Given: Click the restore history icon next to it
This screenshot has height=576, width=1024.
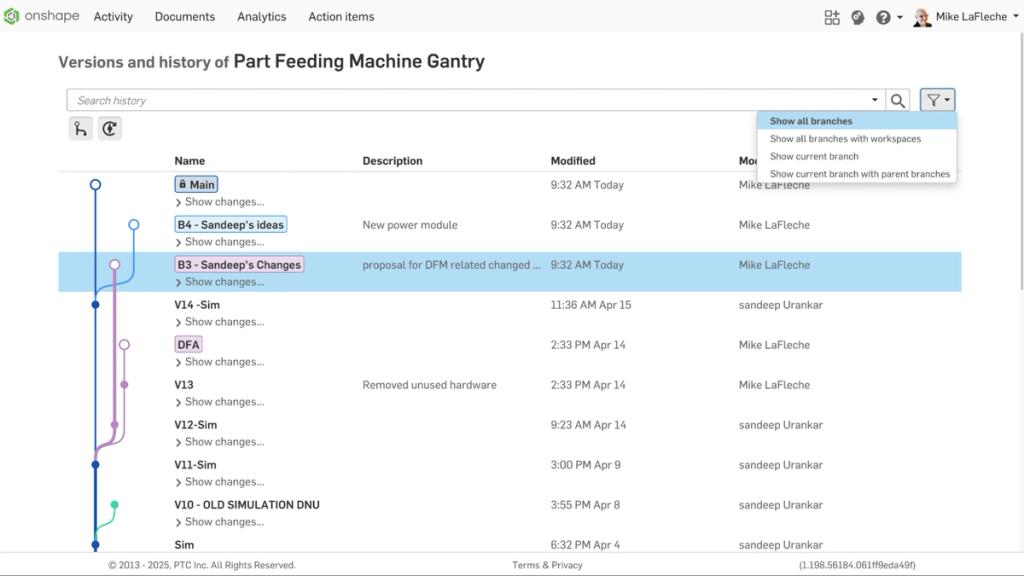Looking at the screenshot, I should [108, 128].
